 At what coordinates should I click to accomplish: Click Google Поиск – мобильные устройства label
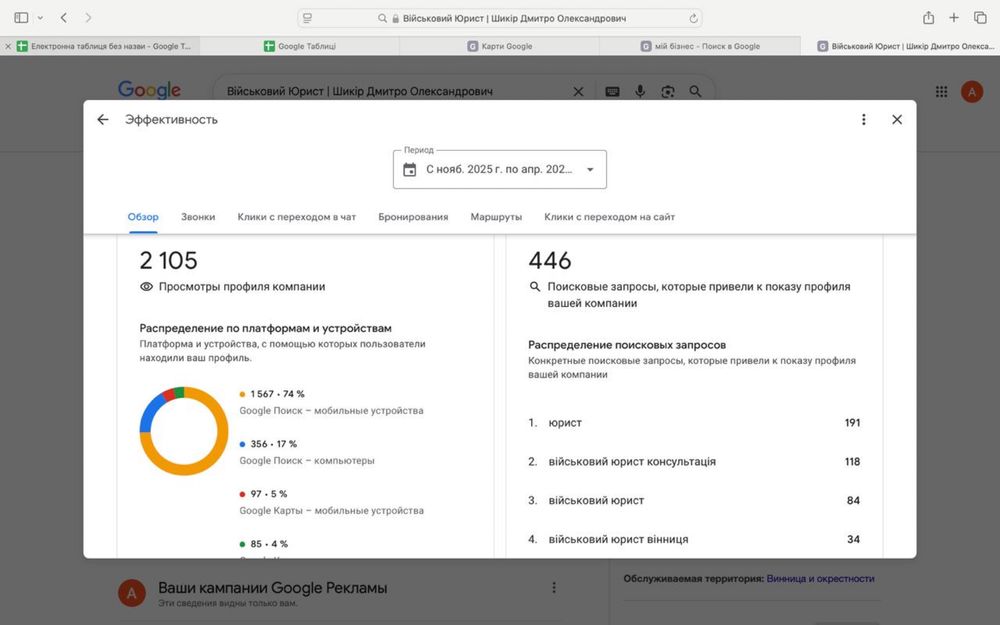coord(331,411)
